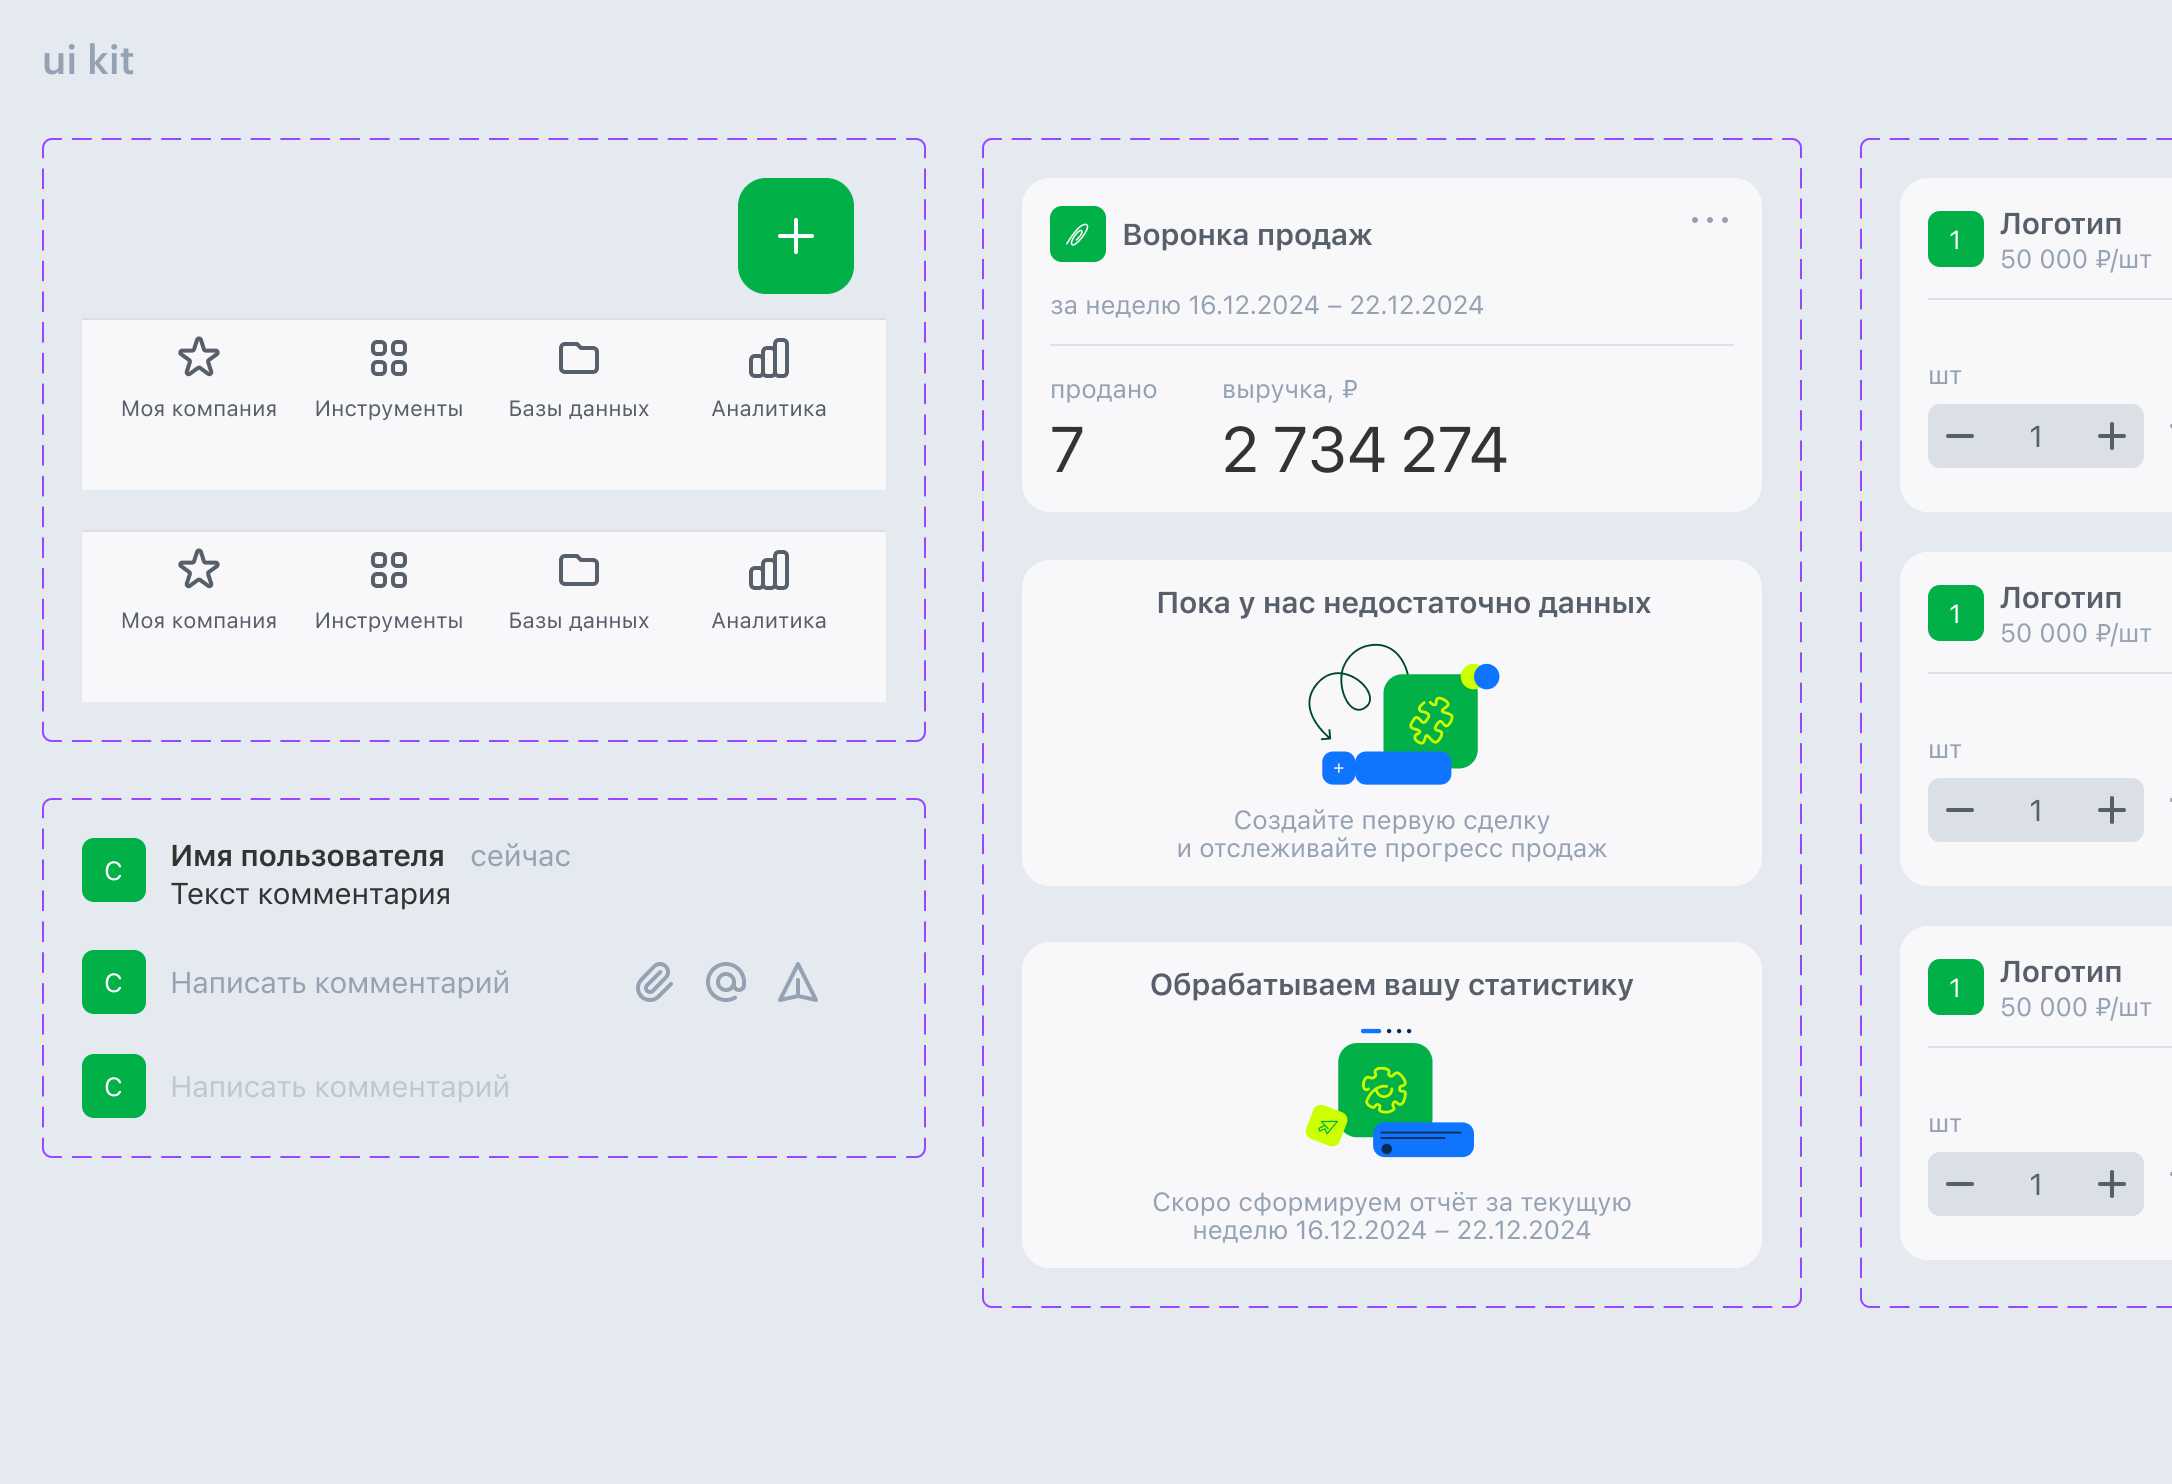Open Базы данных folder in upper bar
The height and width of the screenshot is (1484, 2172).
578,357
